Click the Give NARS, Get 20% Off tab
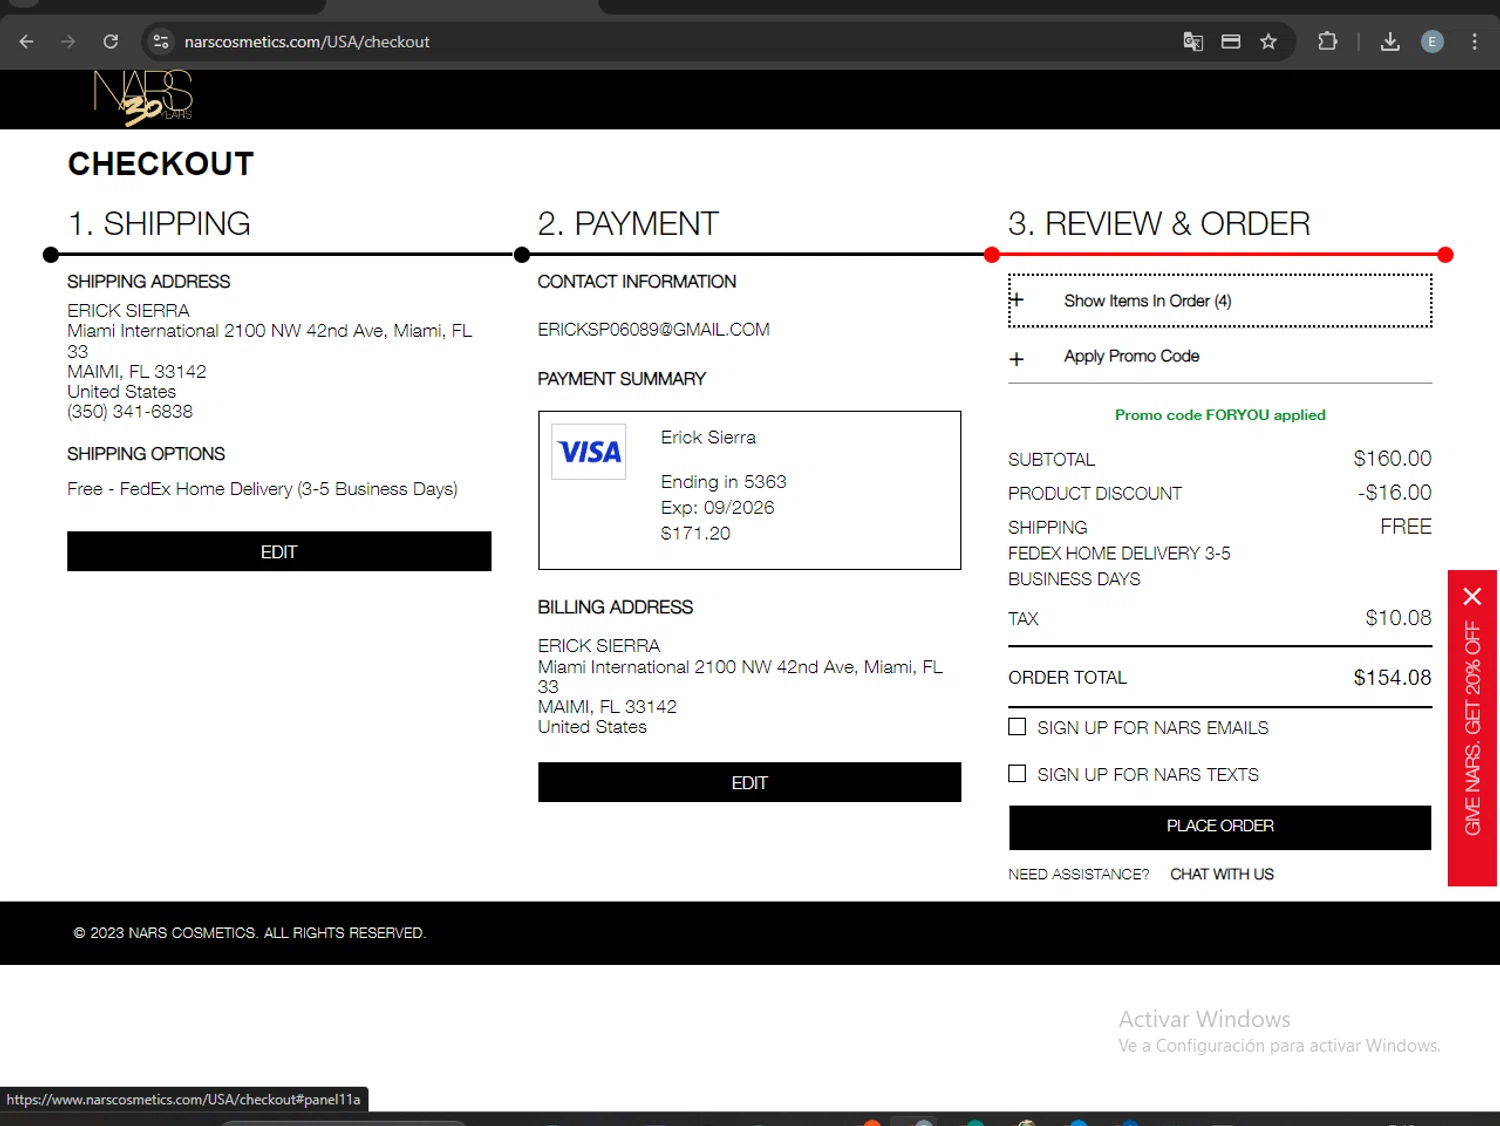Screen dimensions: 1500x1126 [1472, 728]
